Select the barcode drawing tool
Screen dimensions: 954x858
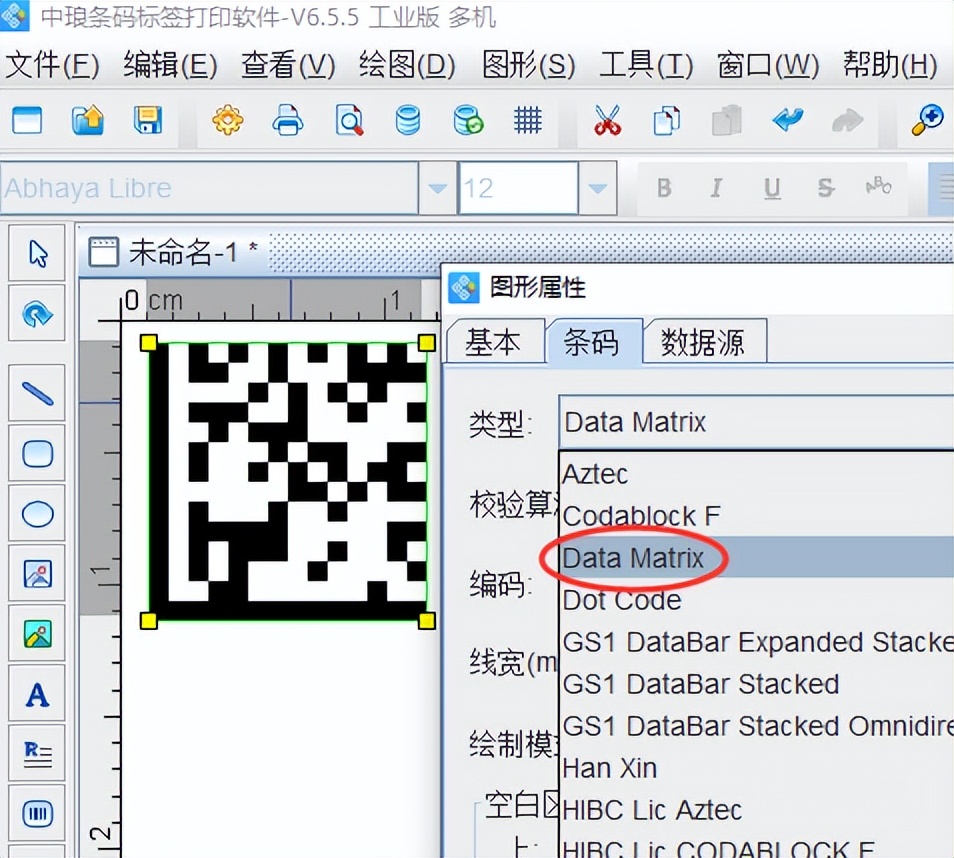click(37, 814)
